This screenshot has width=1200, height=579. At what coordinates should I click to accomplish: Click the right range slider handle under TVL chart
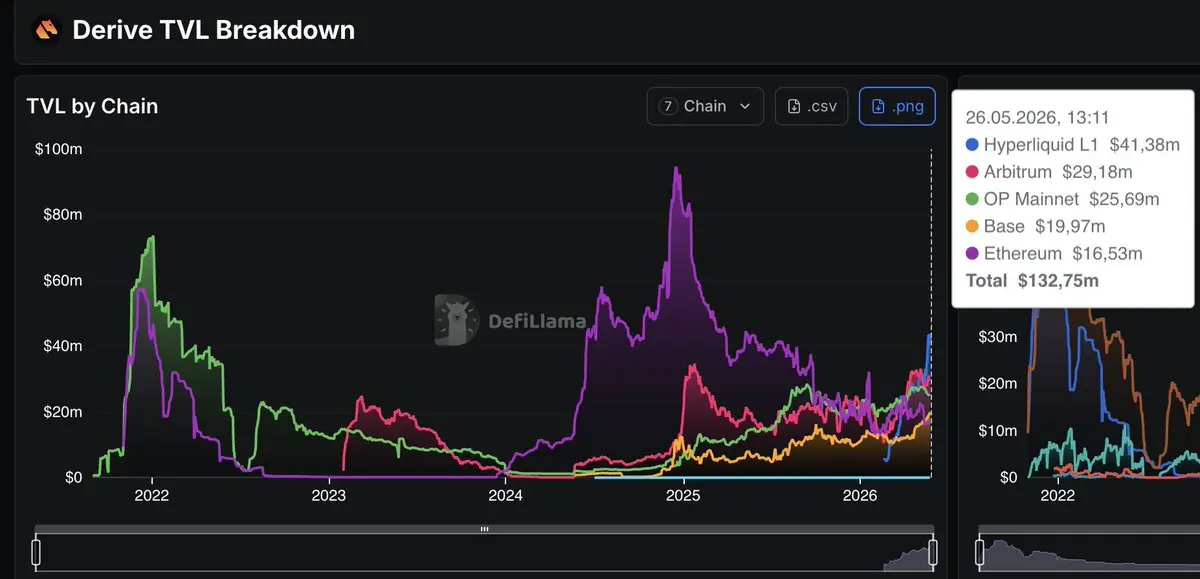tap(932, 552)
